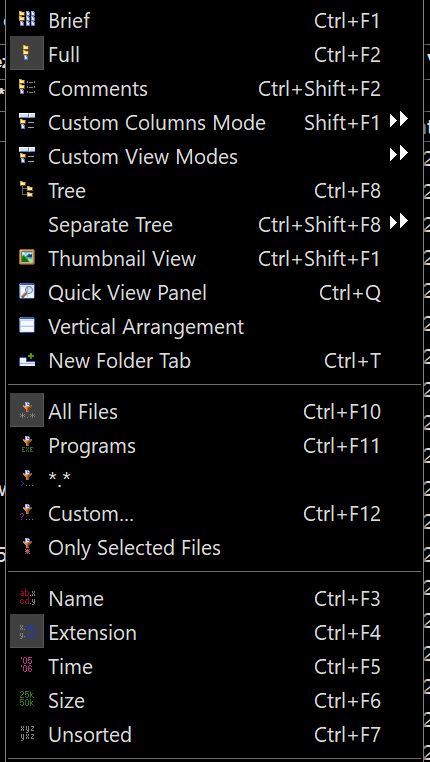Click the Comments view icon

point(27,88)
